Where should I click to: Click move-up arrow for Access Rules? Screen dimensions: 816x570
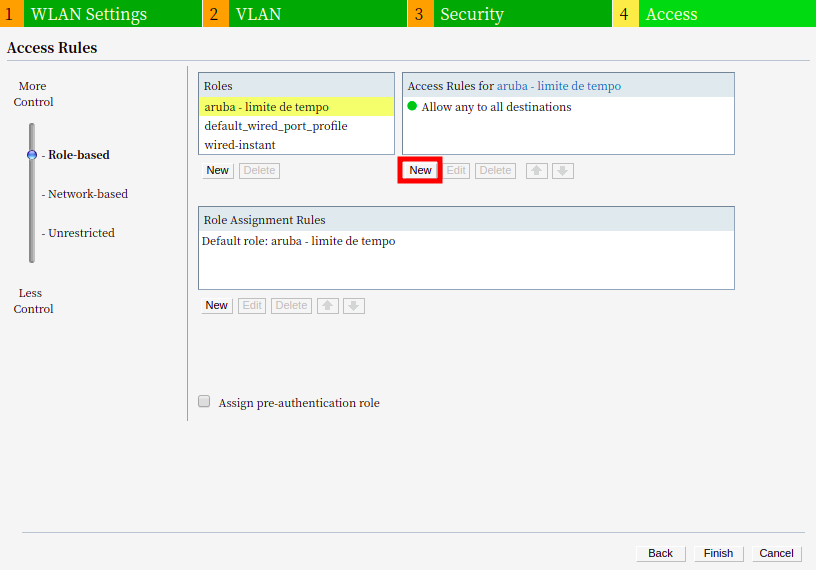(537, 171)
